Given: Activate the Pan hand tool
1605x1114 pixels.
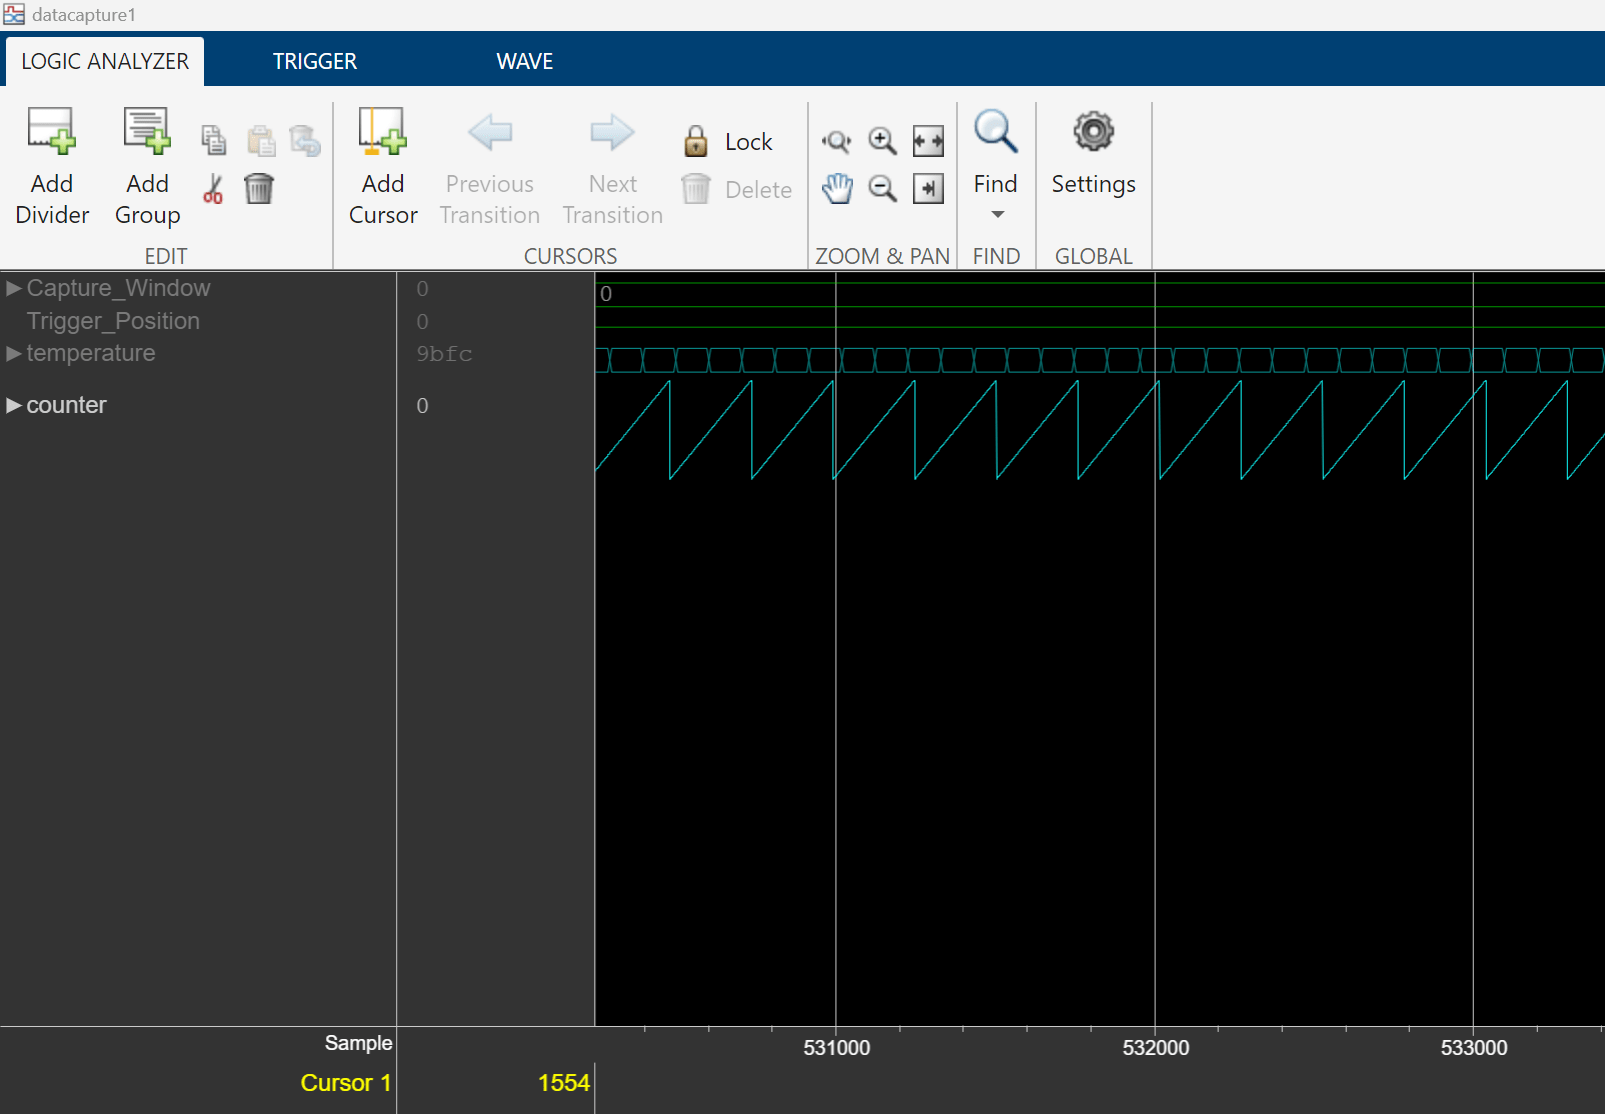Looking at the screenshot, I should 838,188.
